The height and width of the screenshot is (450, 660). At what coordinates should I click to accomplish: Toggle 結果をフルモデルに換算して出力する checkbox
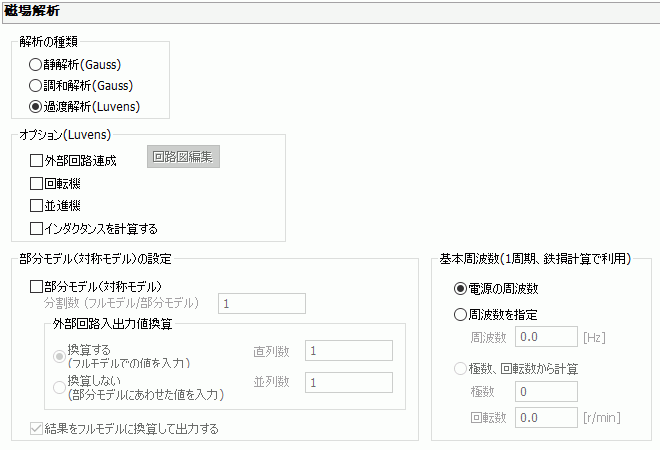pos(37,429)
